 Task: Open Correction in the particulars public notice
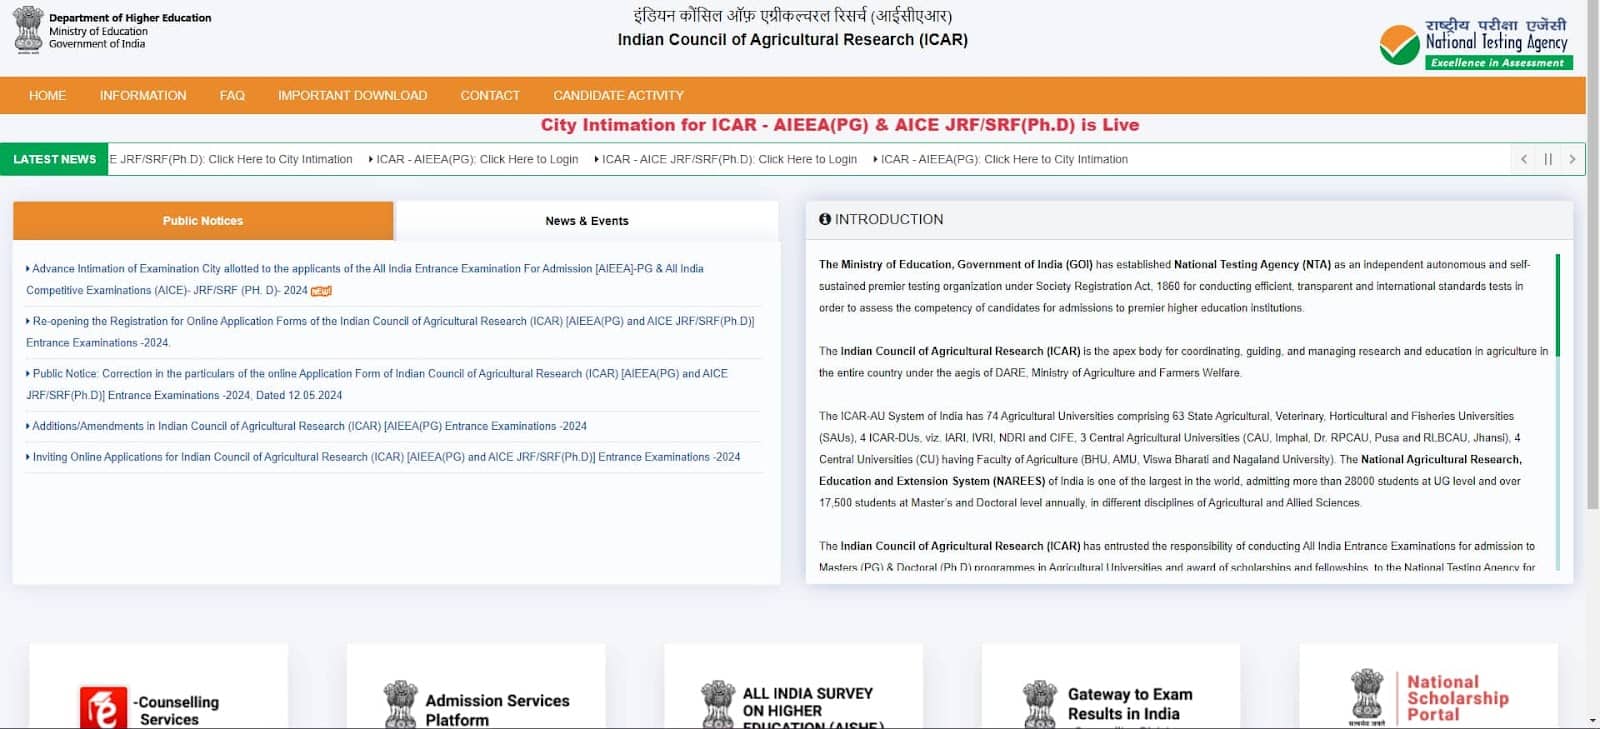point(377,384)
